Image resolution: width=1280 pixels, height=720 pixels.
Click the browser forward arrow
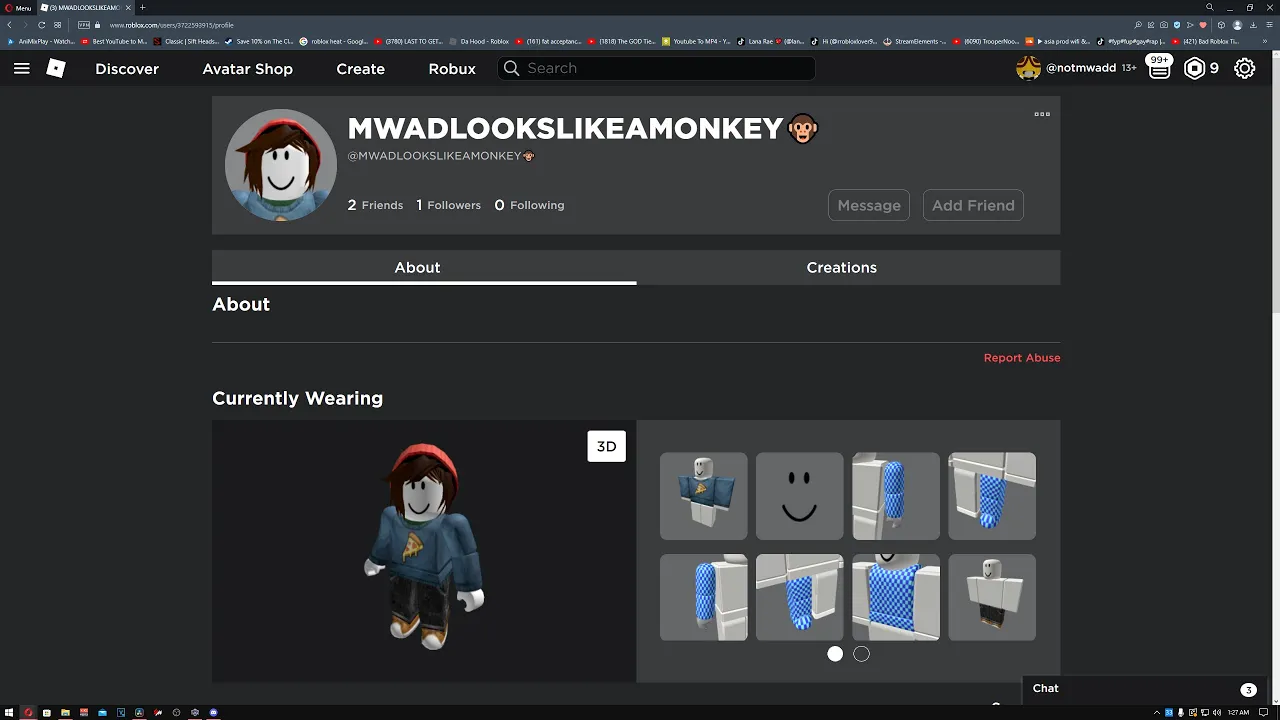[25, 25]
